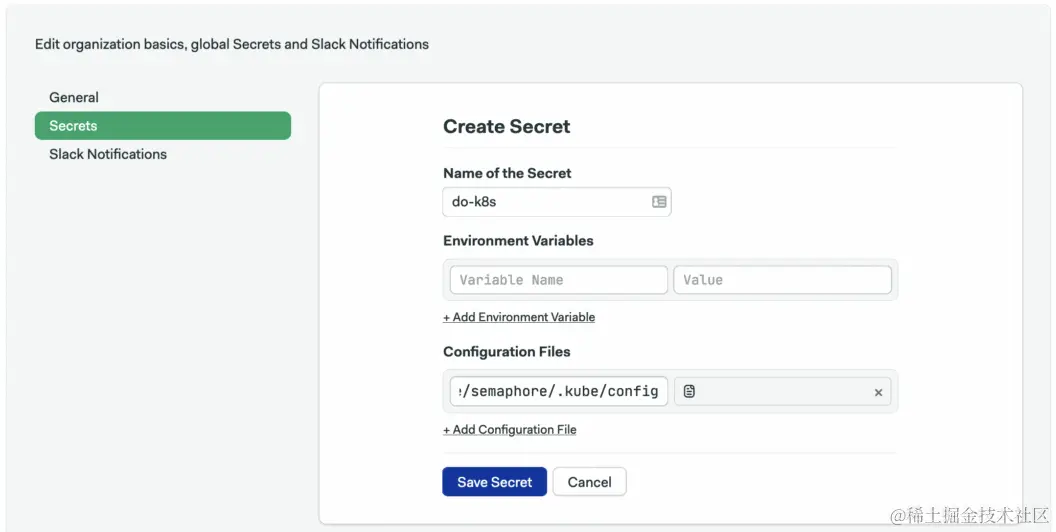
Task: Click the Configuration Files label
Action: pos(507,352)
